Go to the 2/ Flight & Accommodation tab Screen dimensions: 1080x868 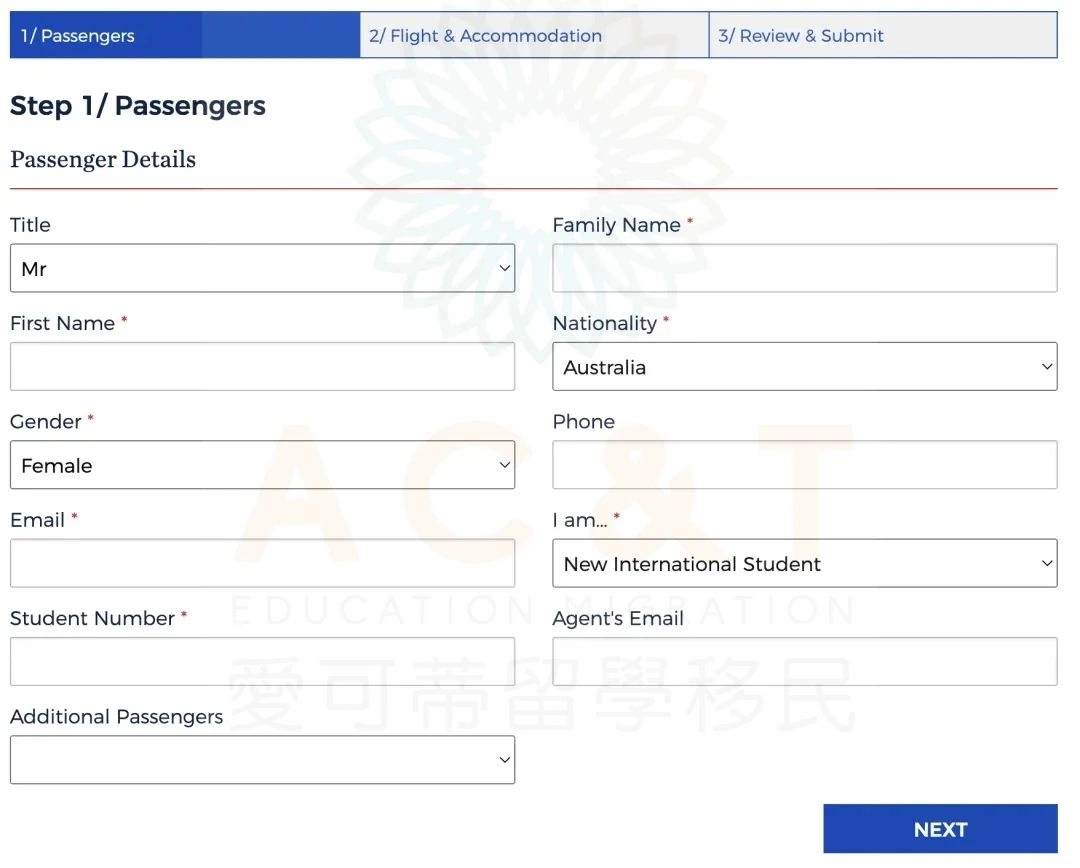tap(534, 35)
